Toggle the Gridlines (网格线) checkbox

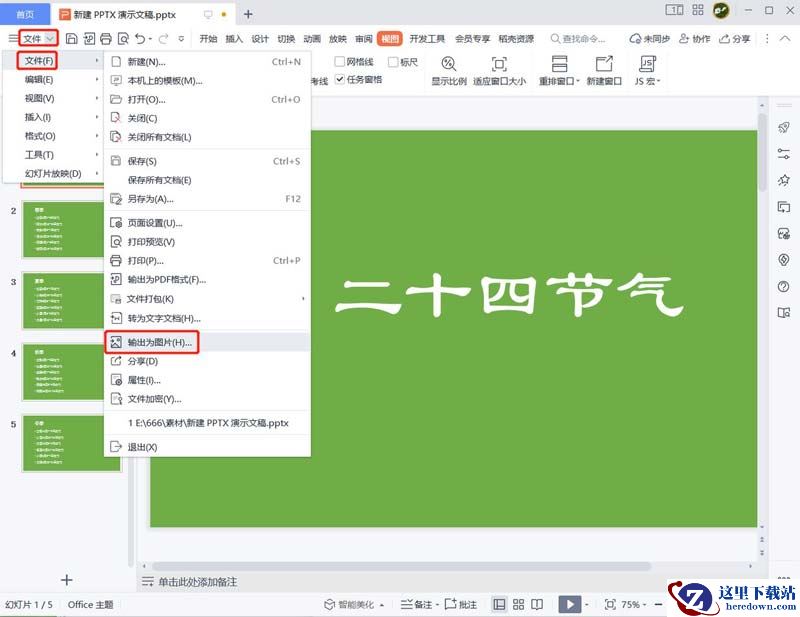tap(340, 62)
